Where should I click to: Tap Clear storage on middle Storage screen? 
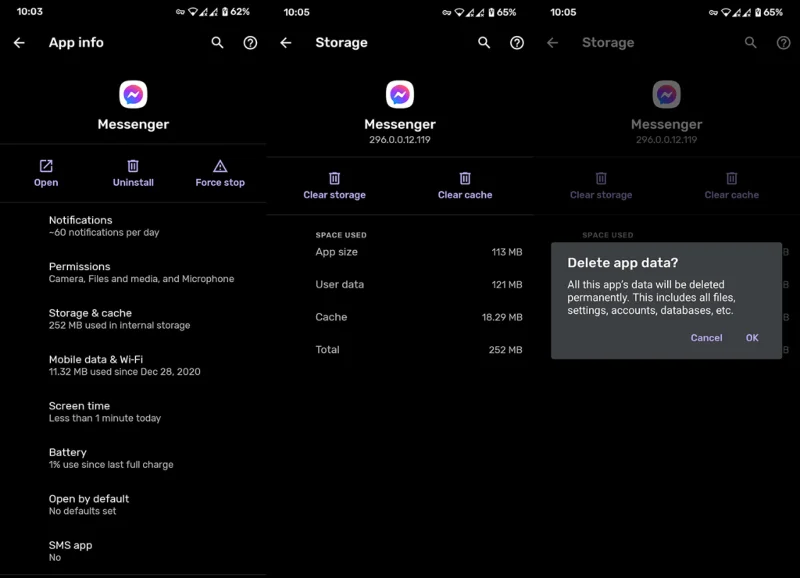coord(334,186)
